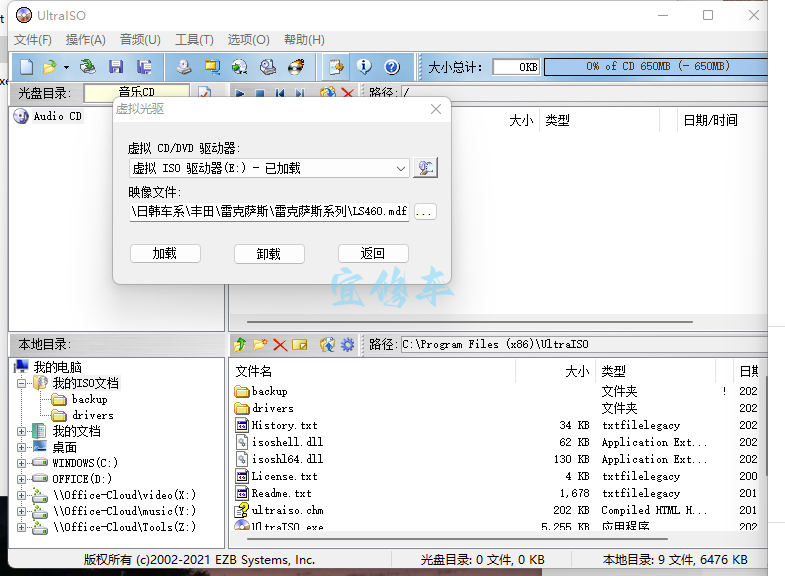Click the Previous track button

(x=279, y=93)
